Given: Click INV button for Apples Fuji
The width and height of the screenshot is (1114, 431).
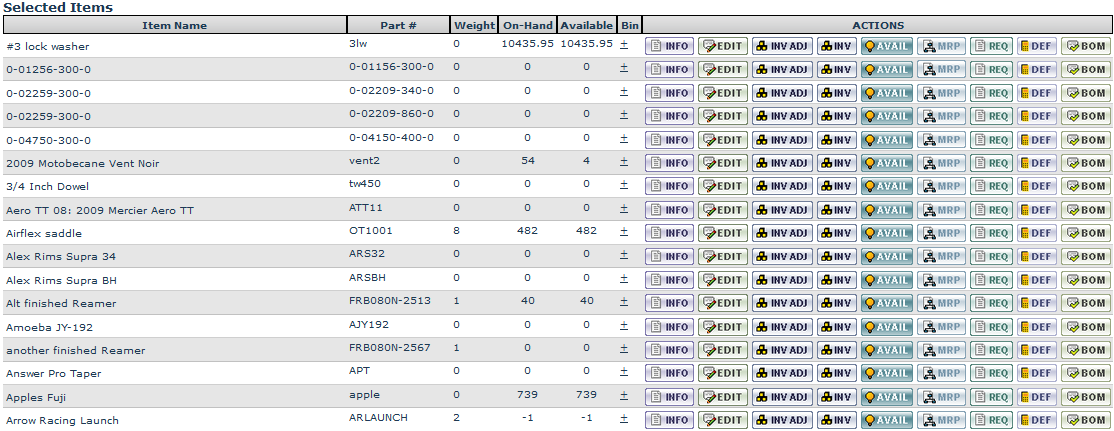Looking at the screenshot, I should (x=837, y=397).
